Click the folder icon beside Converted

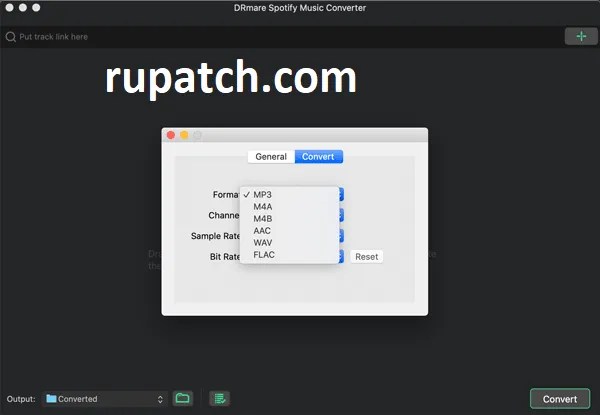(x=51, y=399)
